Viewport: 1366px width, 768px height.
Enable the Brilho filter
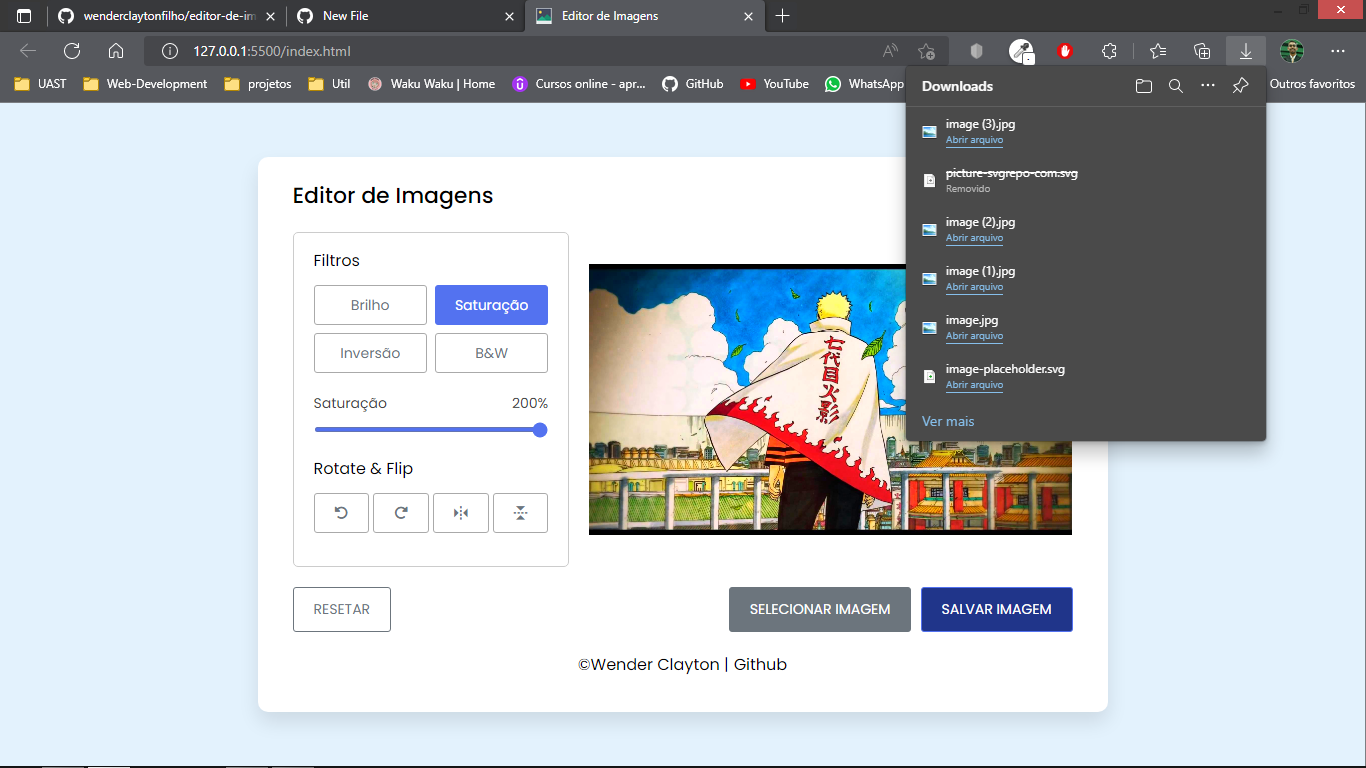370,304
